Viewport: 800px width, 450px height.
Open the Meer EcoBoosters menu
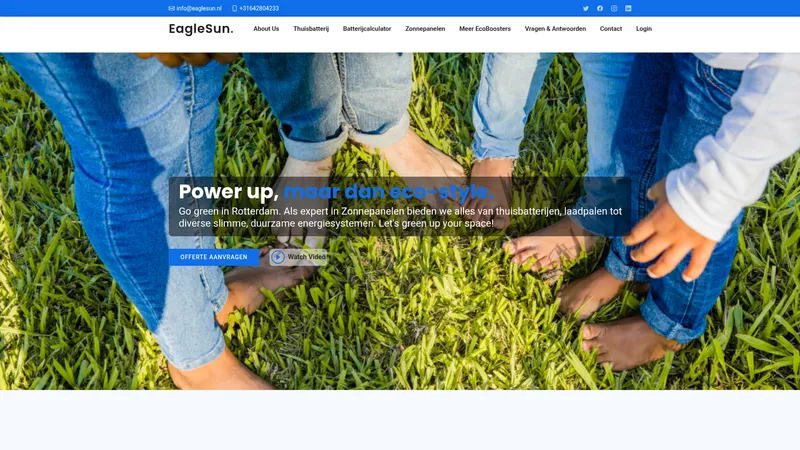(x=485, y=29)
